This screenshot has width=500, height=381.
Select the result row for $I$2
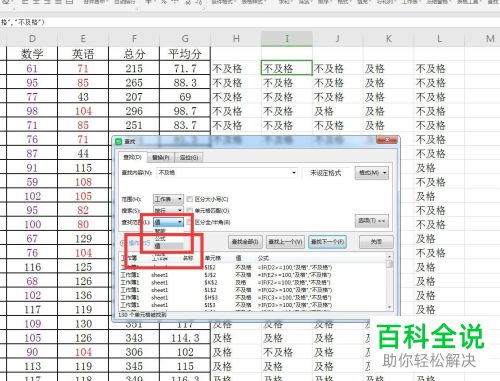(252, 267)
